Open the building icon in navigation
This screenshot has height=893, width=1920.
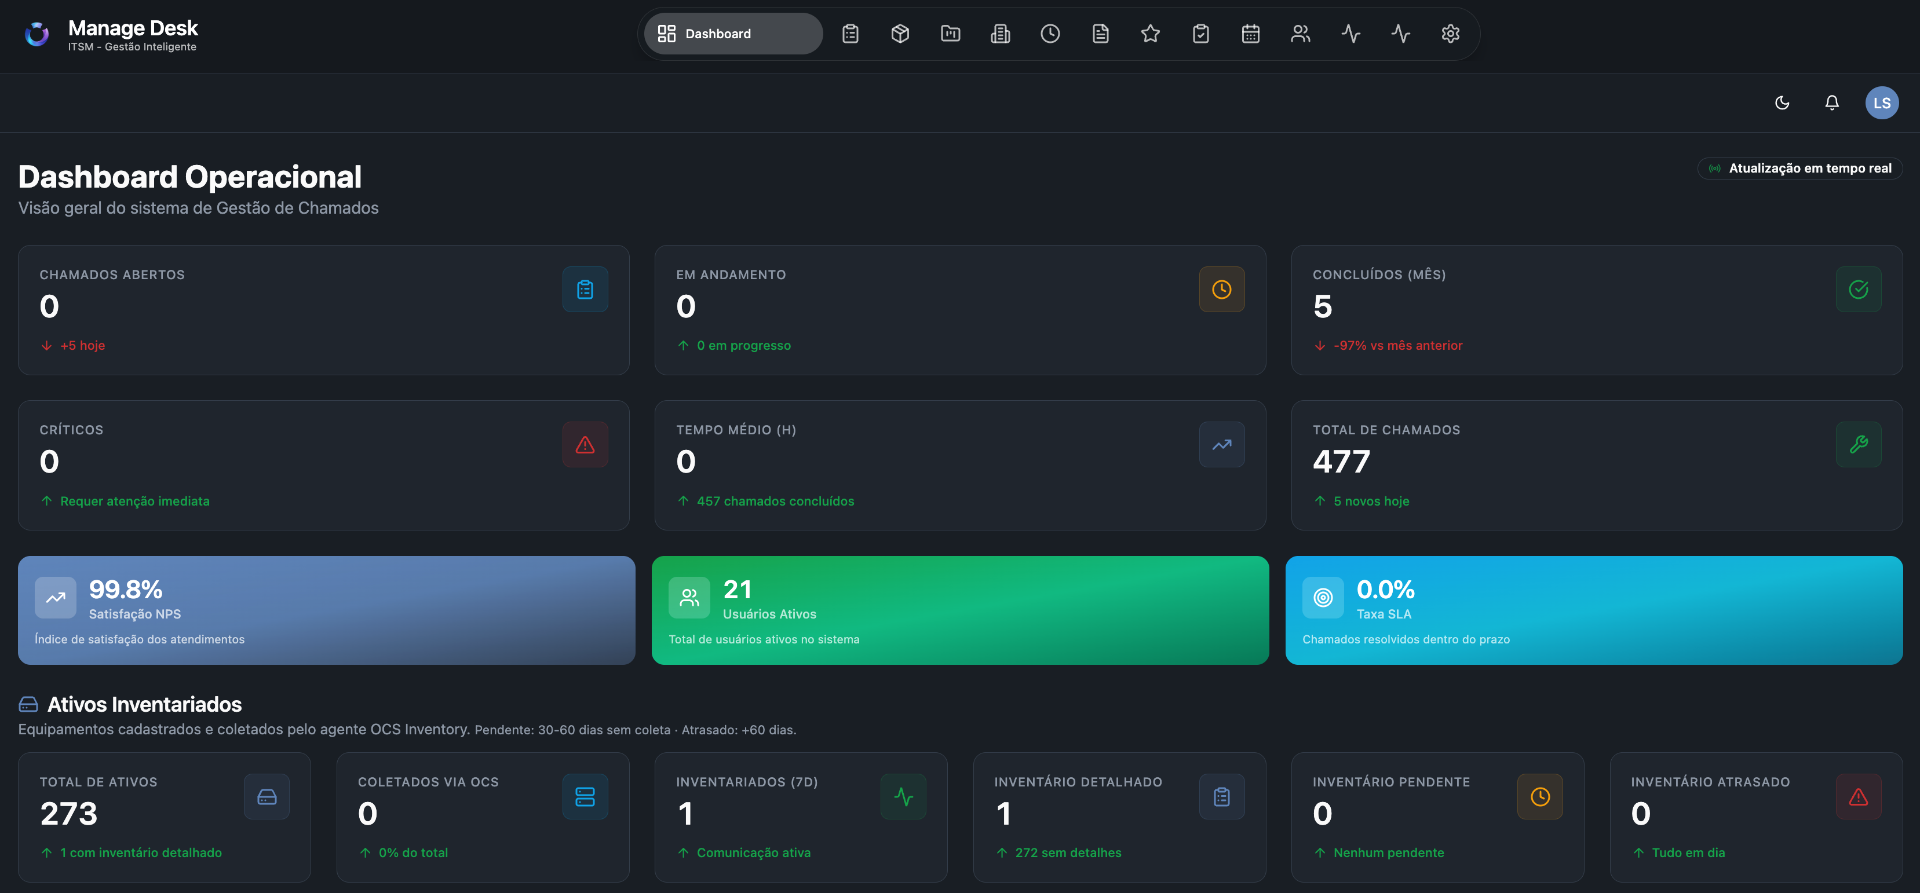tap(1001, 34)
